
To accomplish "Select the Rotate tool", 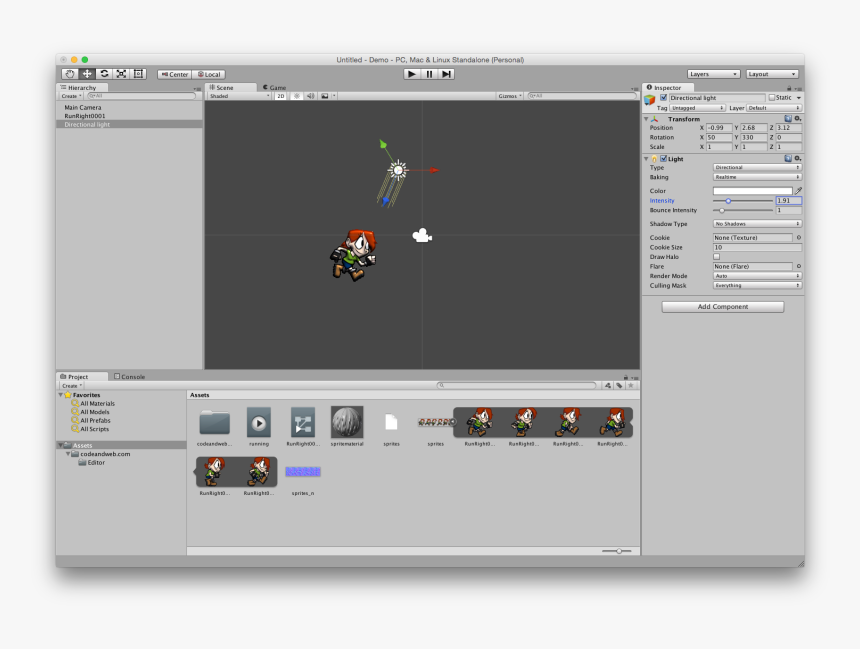I will pyautogui.click(x=104, y=73).
